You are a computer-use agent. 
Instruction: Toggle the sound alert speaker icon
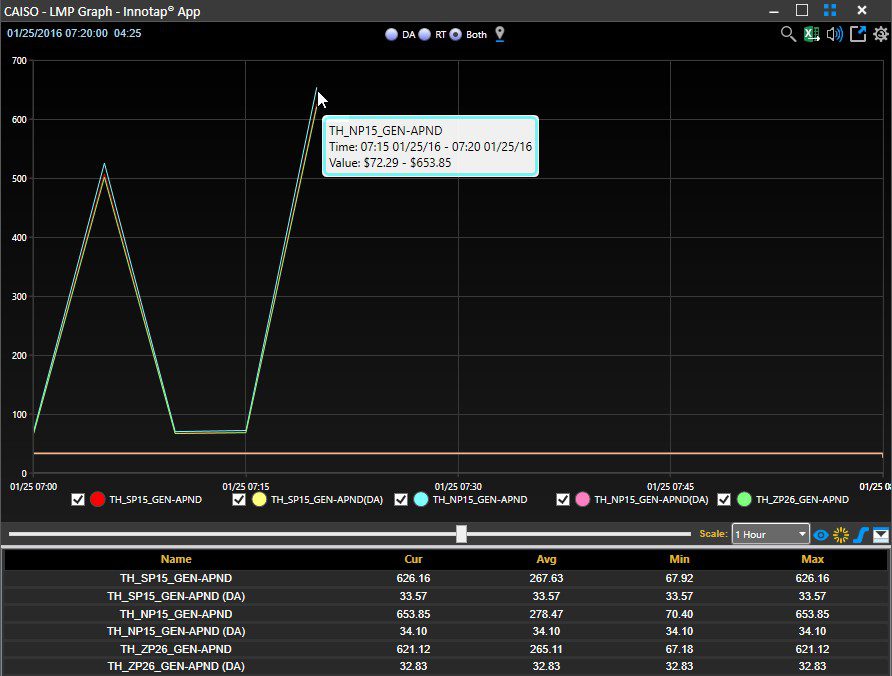coord(835,34)
